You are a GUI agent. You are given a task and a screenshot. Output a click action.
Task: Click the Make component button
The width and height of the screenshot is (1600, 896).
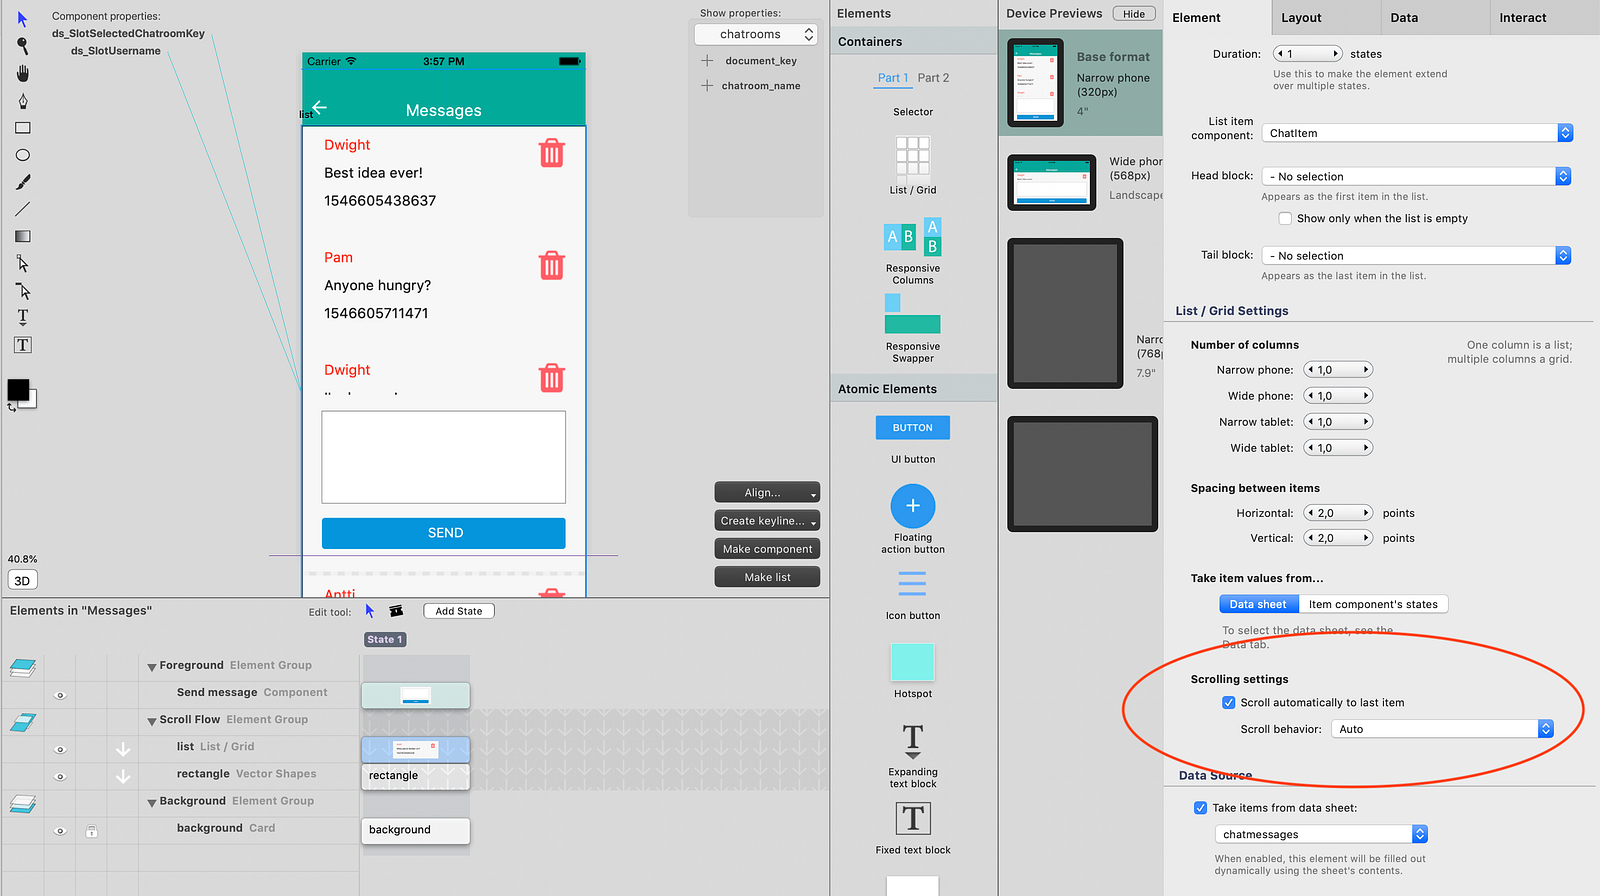767,549
